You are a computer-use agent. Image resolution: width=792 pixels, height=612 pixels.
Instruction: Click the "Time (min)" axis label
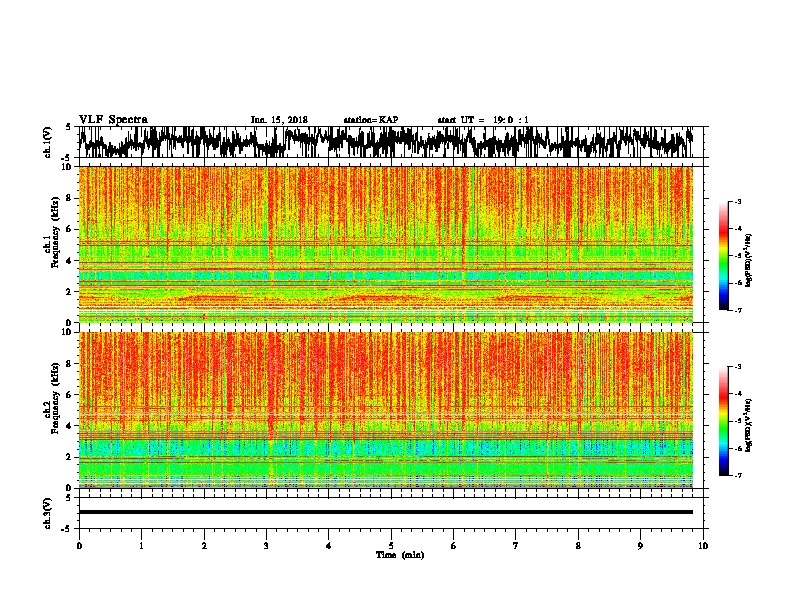pos(400,555)
